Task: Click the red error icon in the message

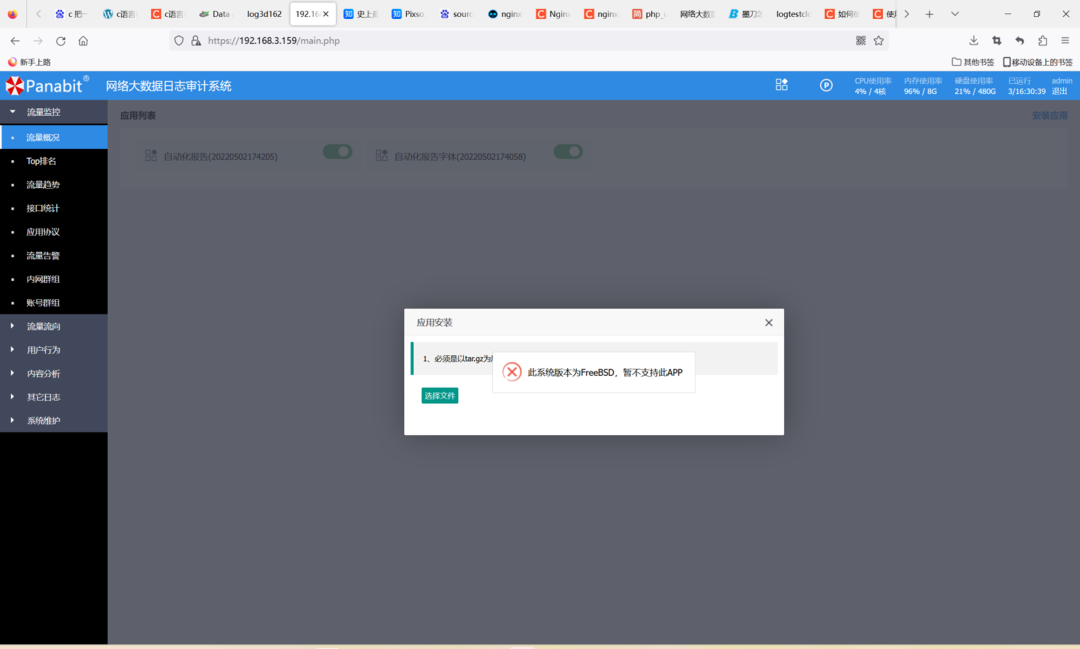Action: click(x=512, y=372)
